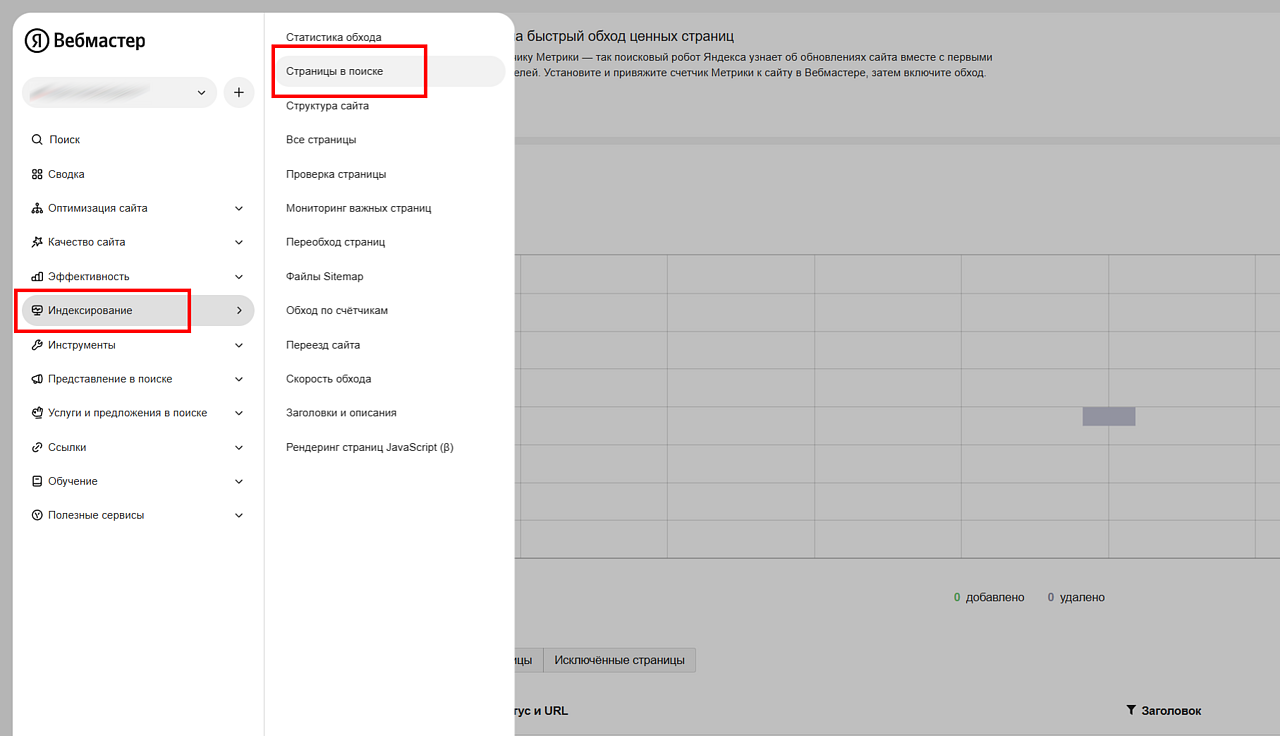Open Рендеринг страниц JavaScript item
Viewport: 1280px width, 736px height.
tap(369, 447)
